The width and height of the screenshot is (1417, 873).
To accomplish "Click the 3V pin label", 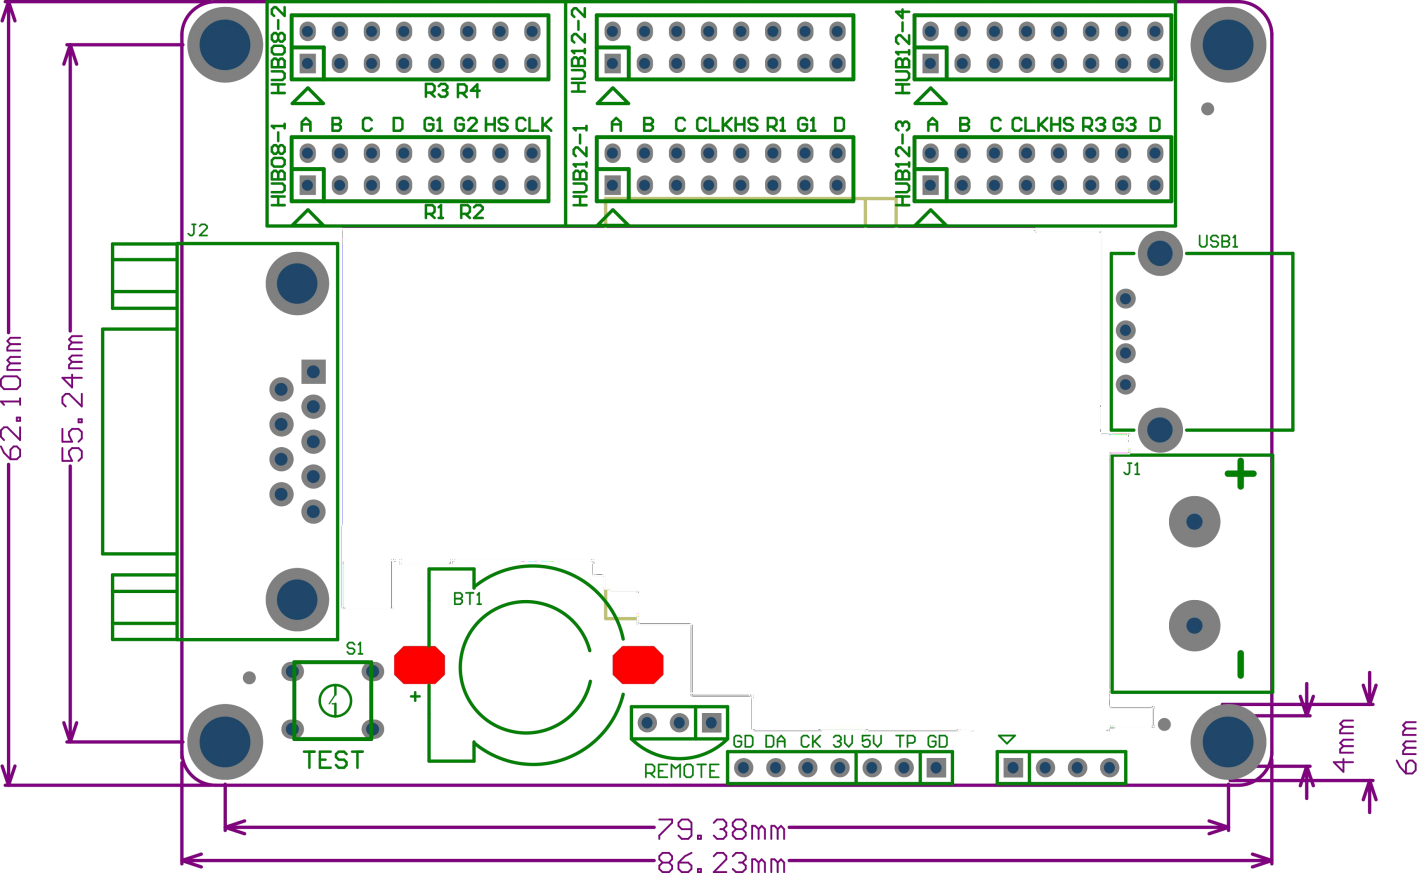I will (x=843, y=742).
